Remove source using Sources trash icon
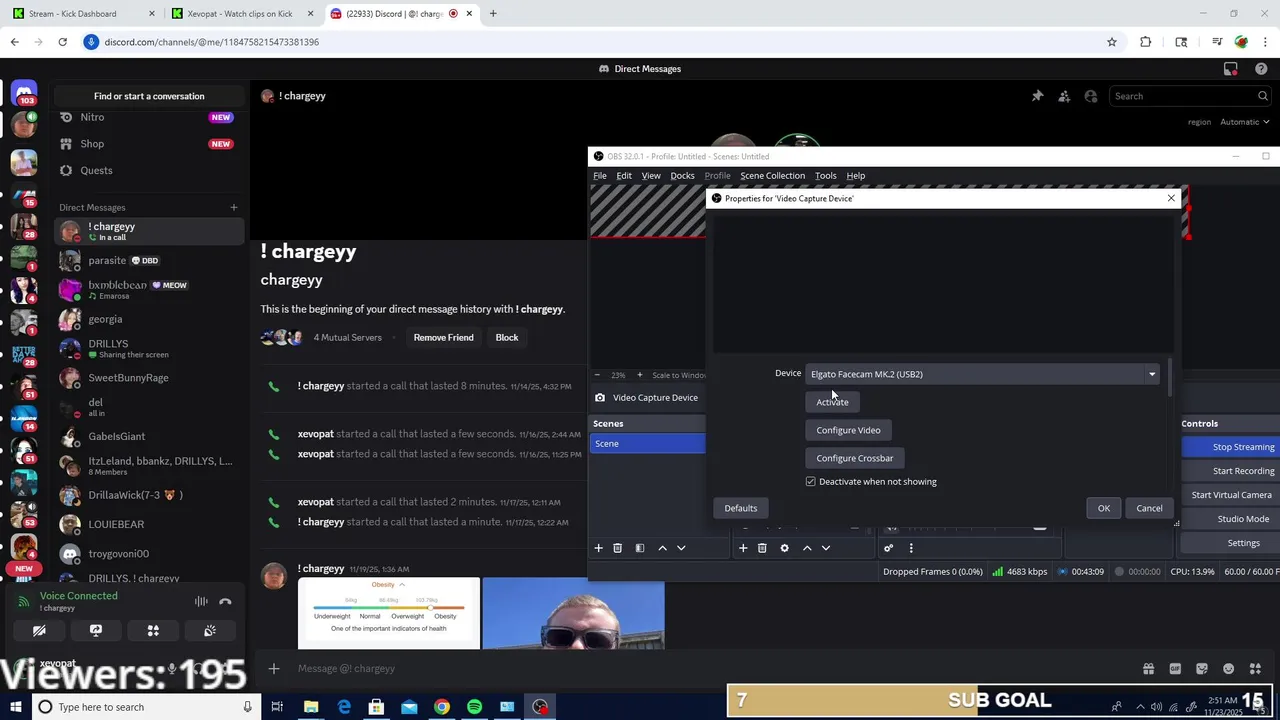Screen dimensions: 1280x720 click(x=762, y=548)
